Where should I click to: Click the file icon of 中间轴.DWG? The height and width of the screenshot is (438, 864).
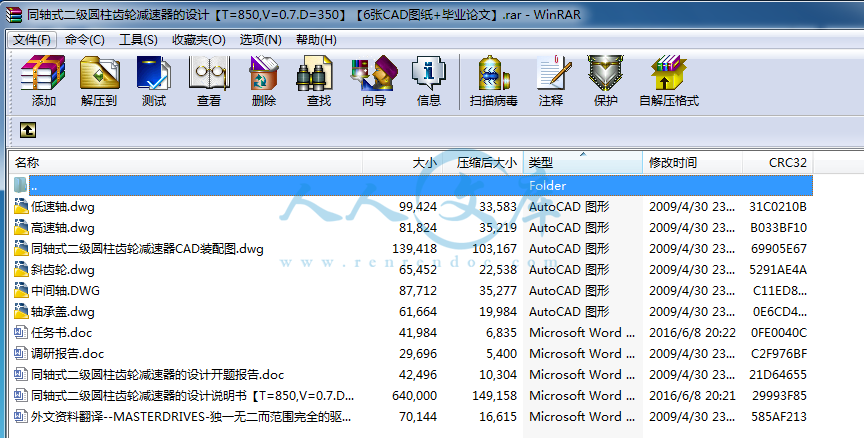pyautogui.click(x=21, y=290)
